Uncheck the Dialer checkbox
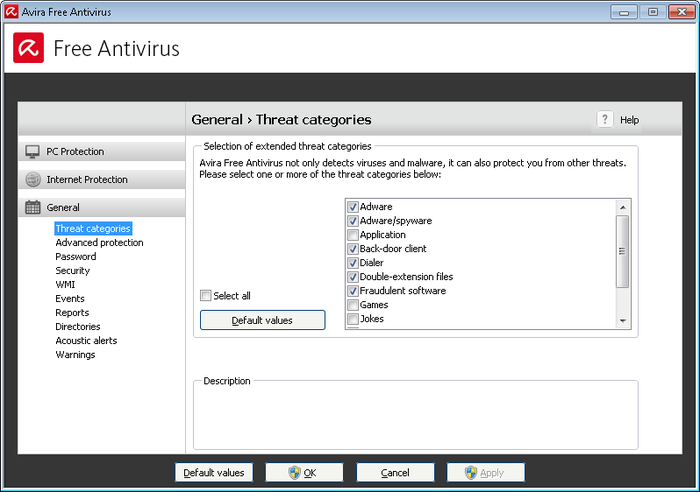The image size is (700, 492). pyautogui.click(x=353, y=263)
